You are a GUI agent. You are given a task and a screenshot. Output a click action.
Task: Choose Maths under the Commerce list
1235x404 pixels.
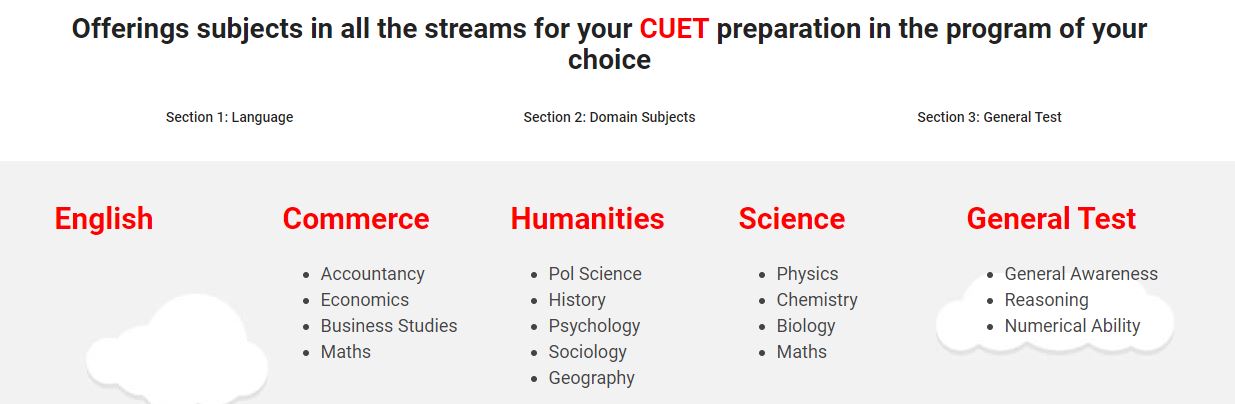pos(345,352)
